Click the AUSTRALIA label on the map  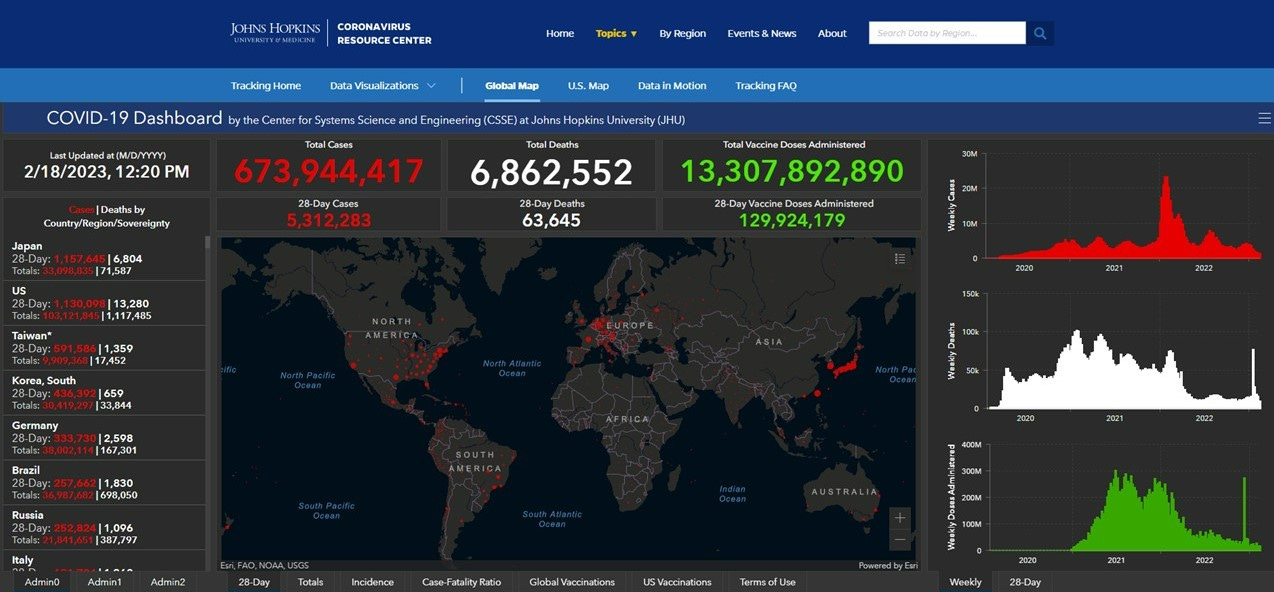[x=845, y=491]
